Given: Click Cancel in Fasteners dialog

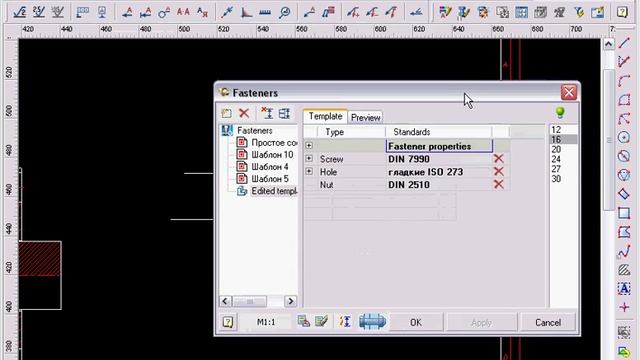Looking at the screenshot, I should pos(548,322).
